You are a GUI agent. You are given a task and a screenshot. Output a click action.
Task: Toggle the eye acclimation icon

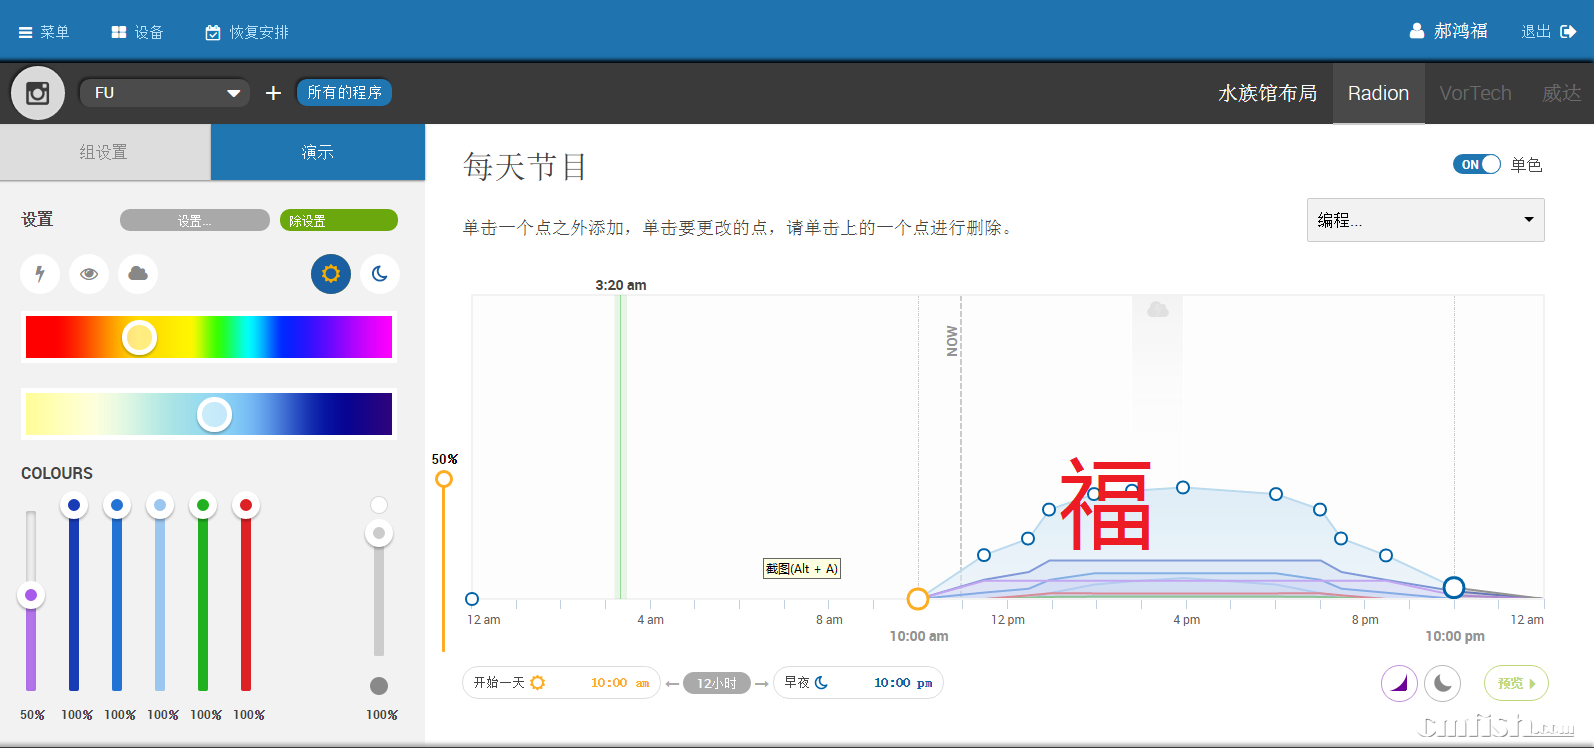coord(89,273)
